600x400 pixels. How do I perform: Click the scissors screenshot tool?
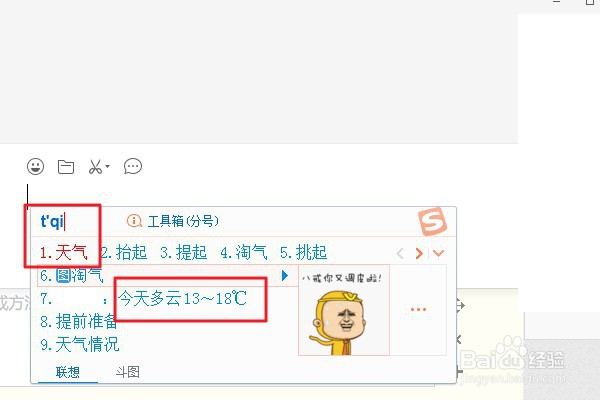pos(95,167)
